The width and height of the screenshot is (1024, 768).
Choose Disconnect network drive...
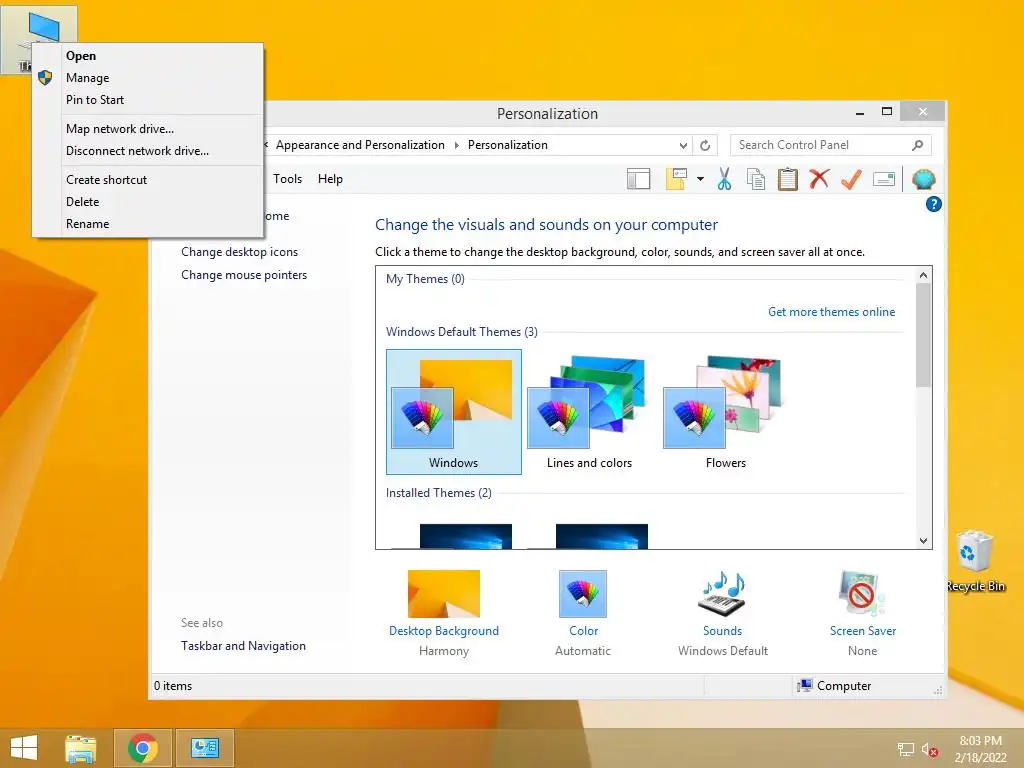click(148, 151)
